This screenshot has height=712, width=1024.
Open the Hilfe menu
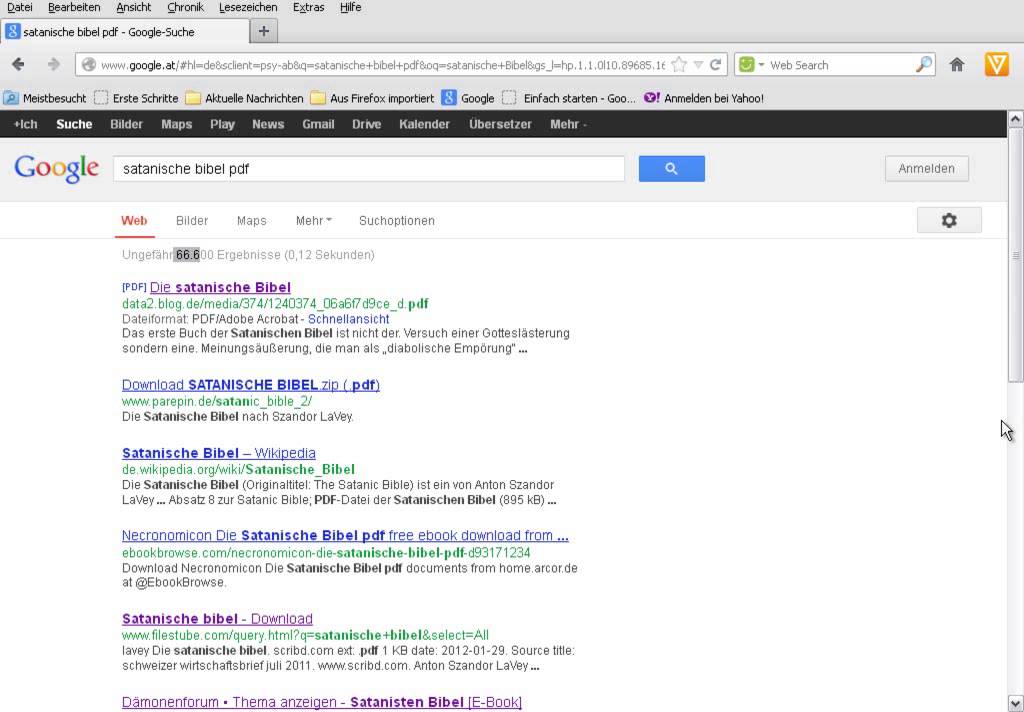click(351, 7)
